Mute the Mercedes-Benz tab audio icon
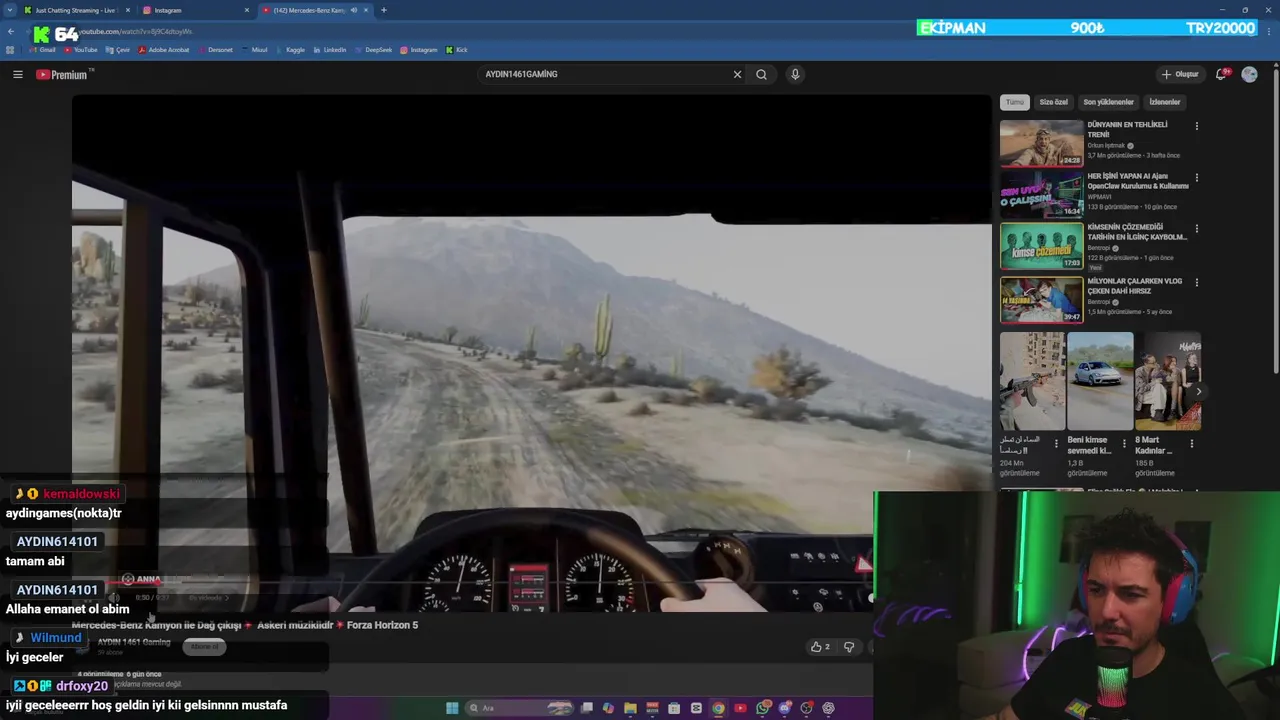Image resolution: width=1280 pixels, height=720 pixels. [353, 10]
